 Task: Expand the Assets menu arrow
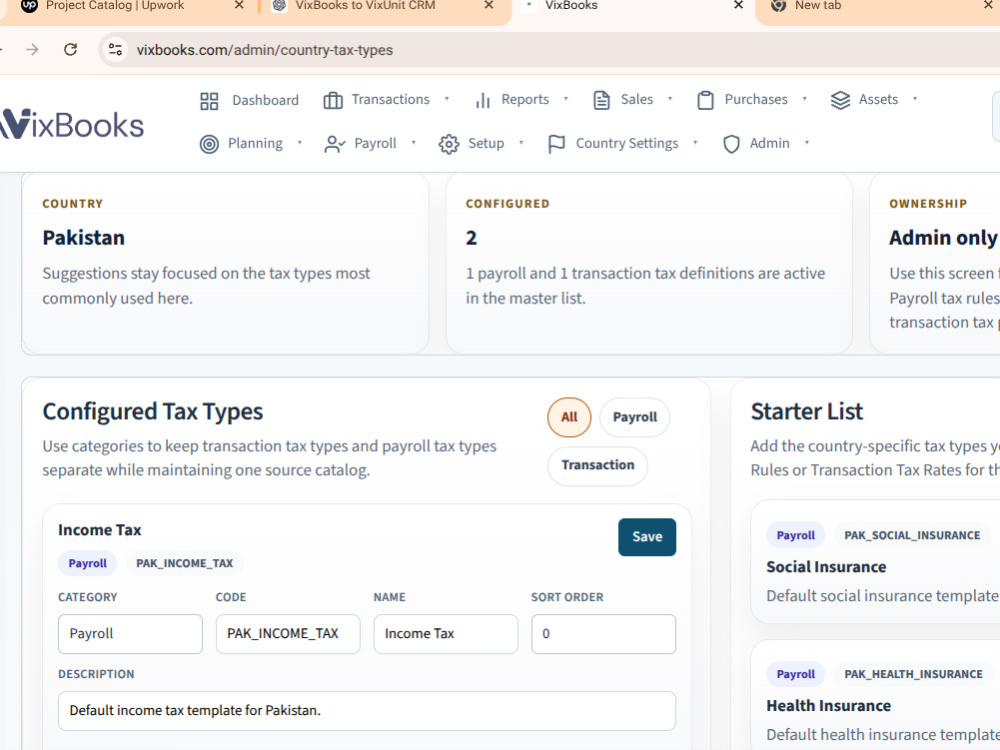pyautogui.click(x=915, y=99)
